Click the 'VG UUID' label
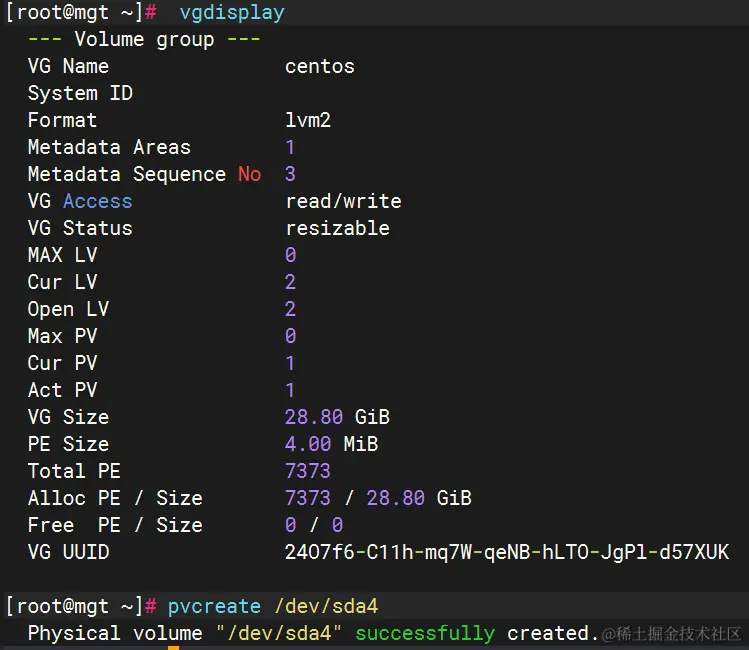 click(x=68, y=552)
